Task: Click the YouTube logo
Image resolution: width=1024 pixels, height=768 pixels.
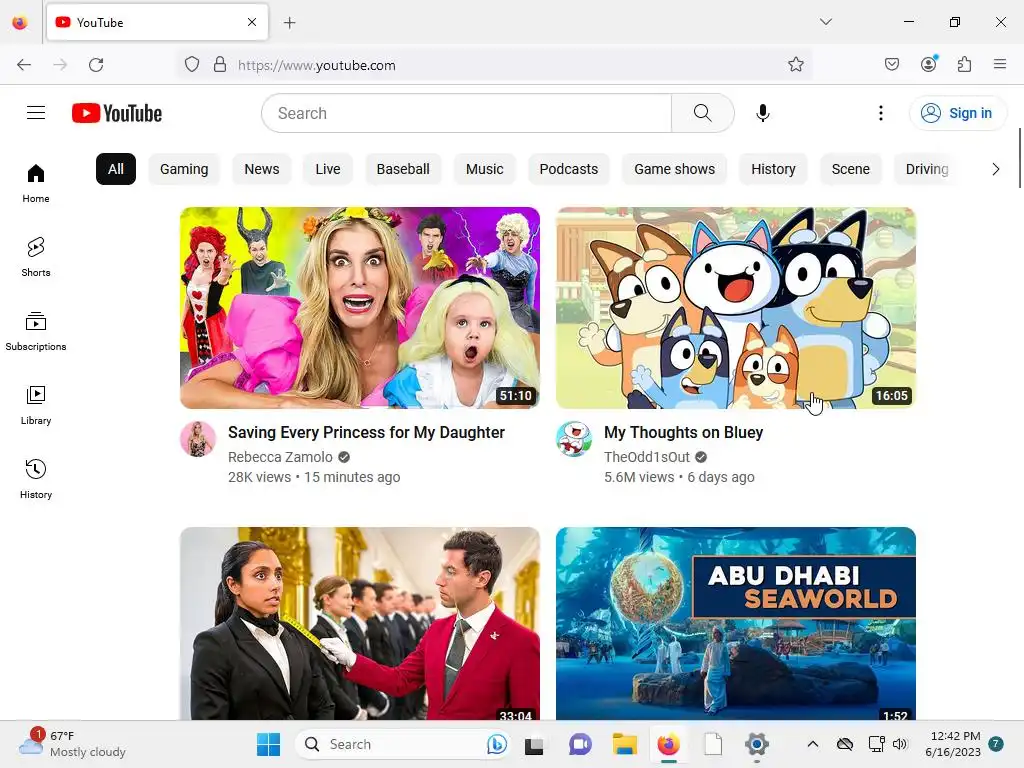Action: point(117,113)
